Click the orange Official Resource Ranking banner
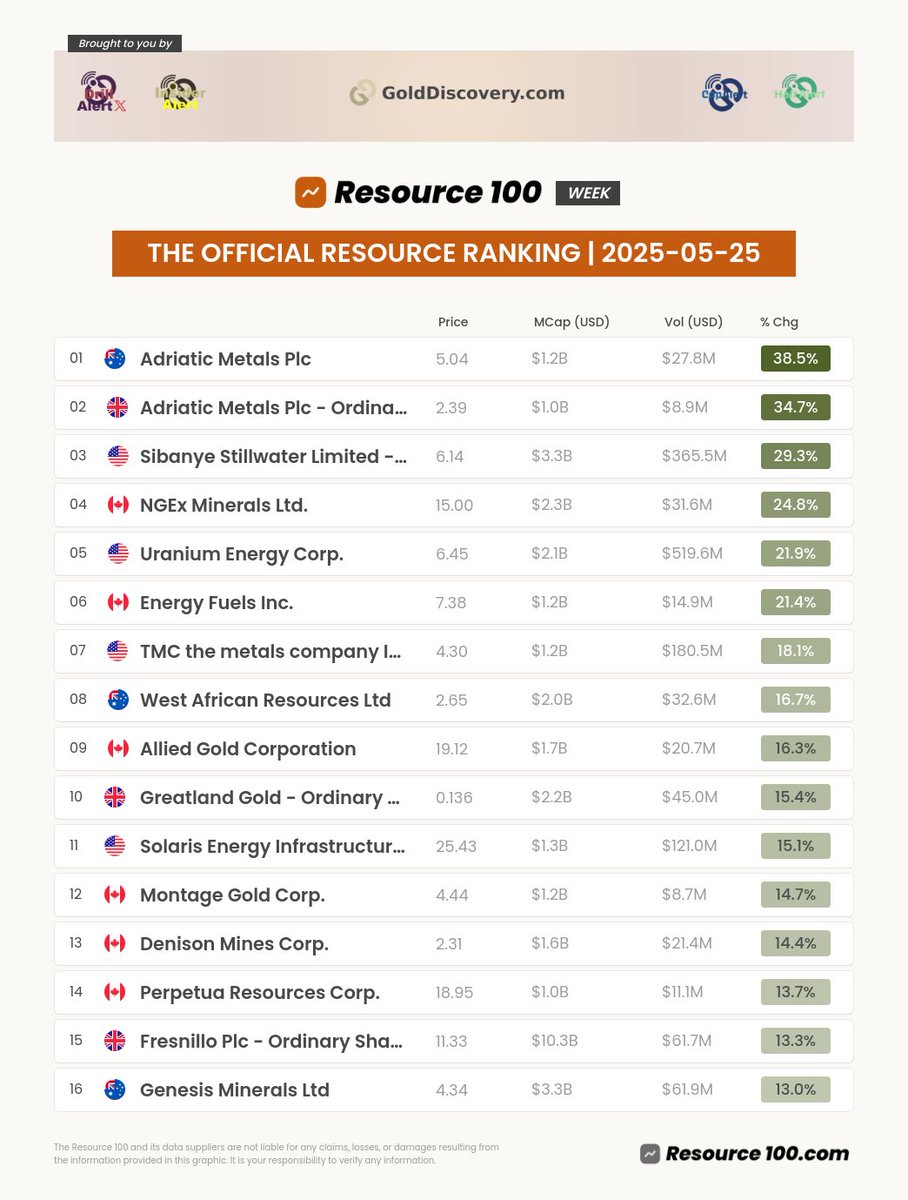Screen dimensions: 908x1200 pos(454,253)
